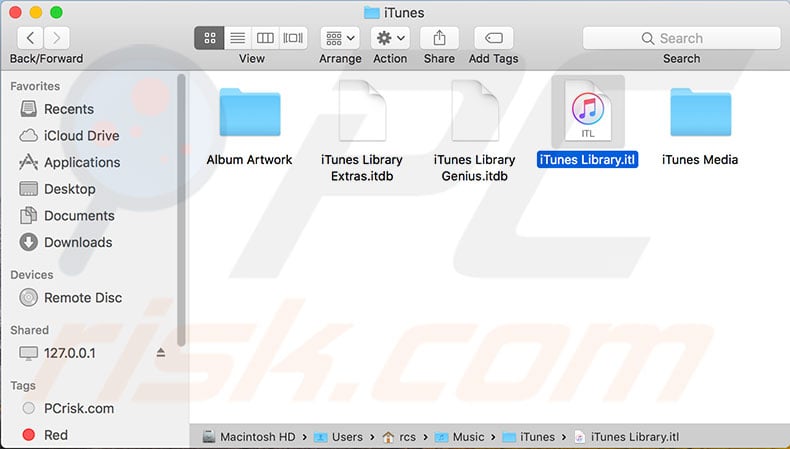Click the Favorites section header
790x449 pixels.
pos(35,86)
